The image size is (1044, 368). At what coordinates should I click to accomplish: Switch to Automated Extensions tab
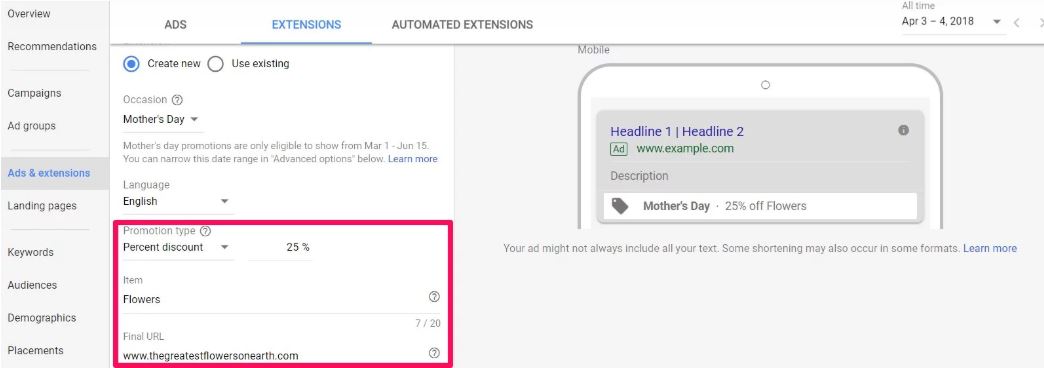[462, 25]
